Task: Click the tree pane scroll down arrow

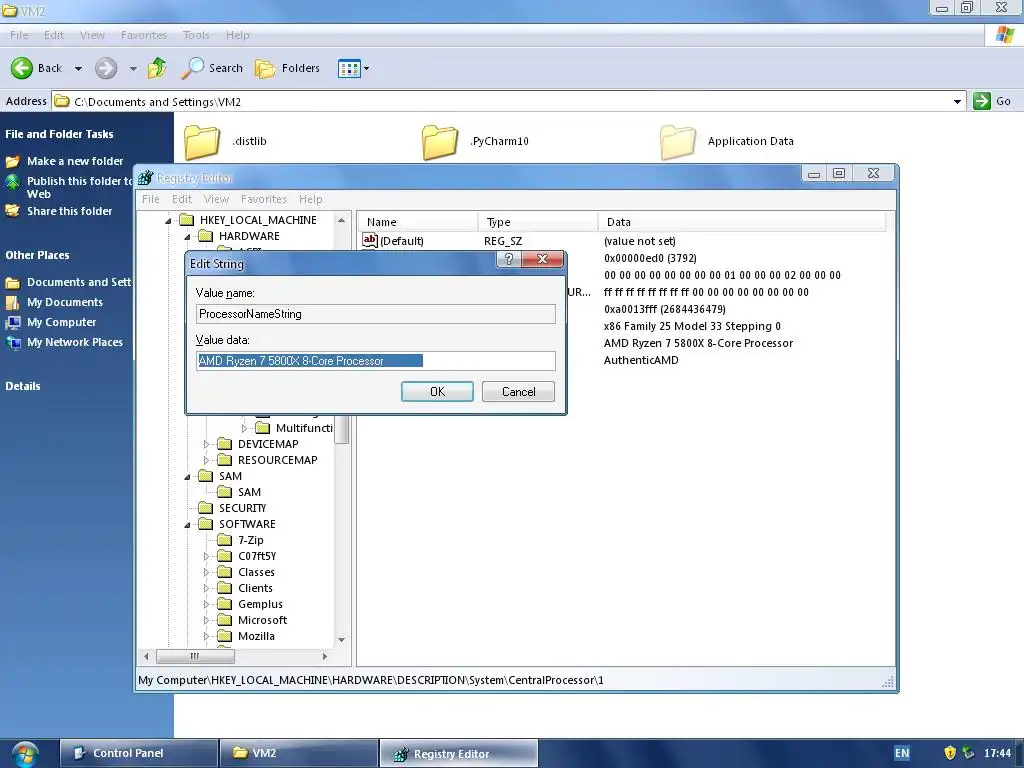Action: [342, 640]
